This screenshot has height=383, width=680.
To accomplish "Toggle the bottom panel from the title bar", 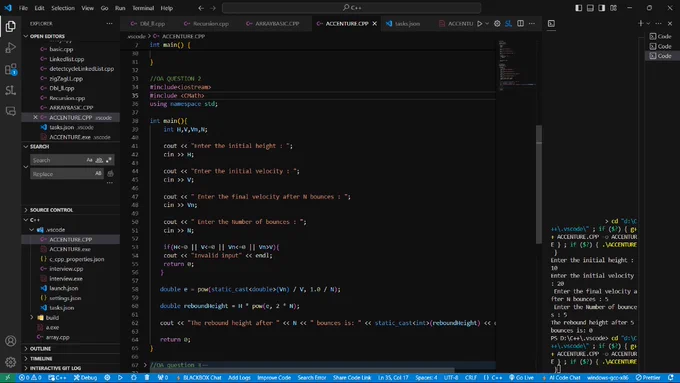I will pyautogui.click(x=590, y=8).
